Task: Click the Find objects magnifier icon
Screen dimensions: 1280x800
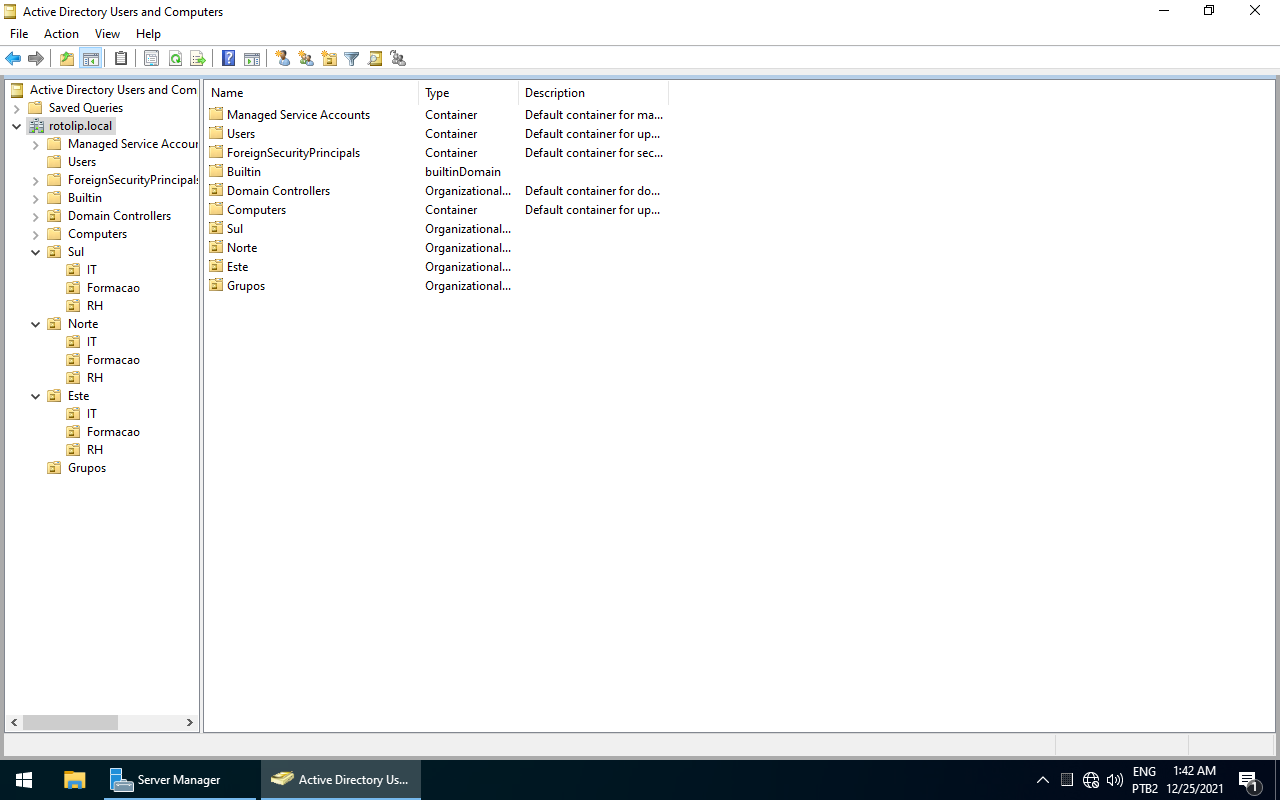Action: click(x=375, y=59)
